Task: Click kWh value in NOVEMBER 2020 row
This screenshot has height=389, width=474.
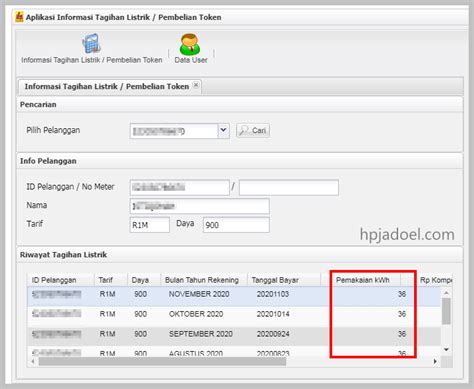Action: click(x=402, y=294)
